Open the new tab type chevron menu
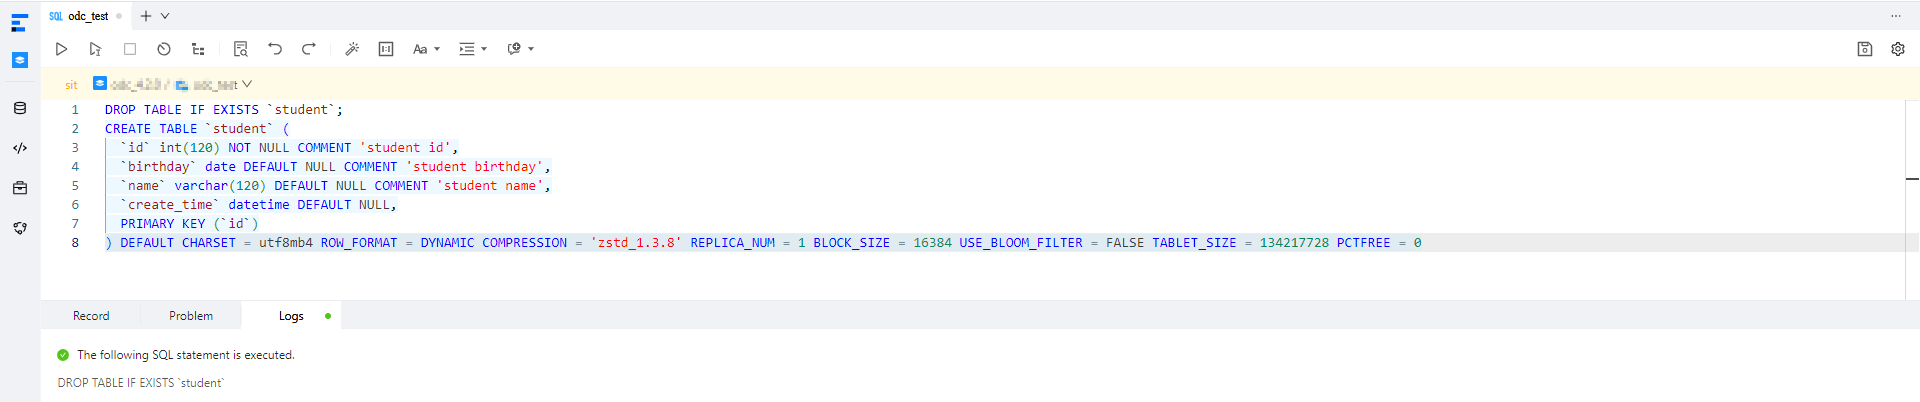Screen dimensions: 1920x402 click(165, 16)
